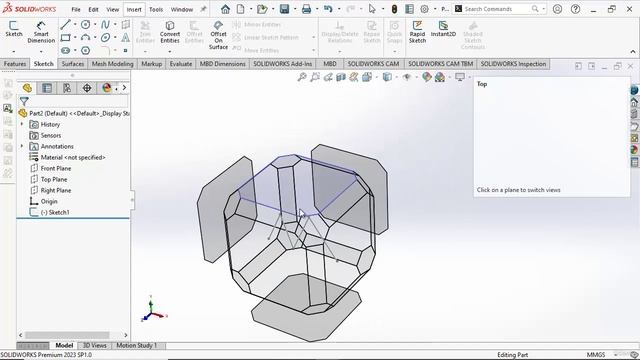The height and width of the screenshot is (360, 640).
Task: Select the Circle sketch tool
Action: click(85, 25)
